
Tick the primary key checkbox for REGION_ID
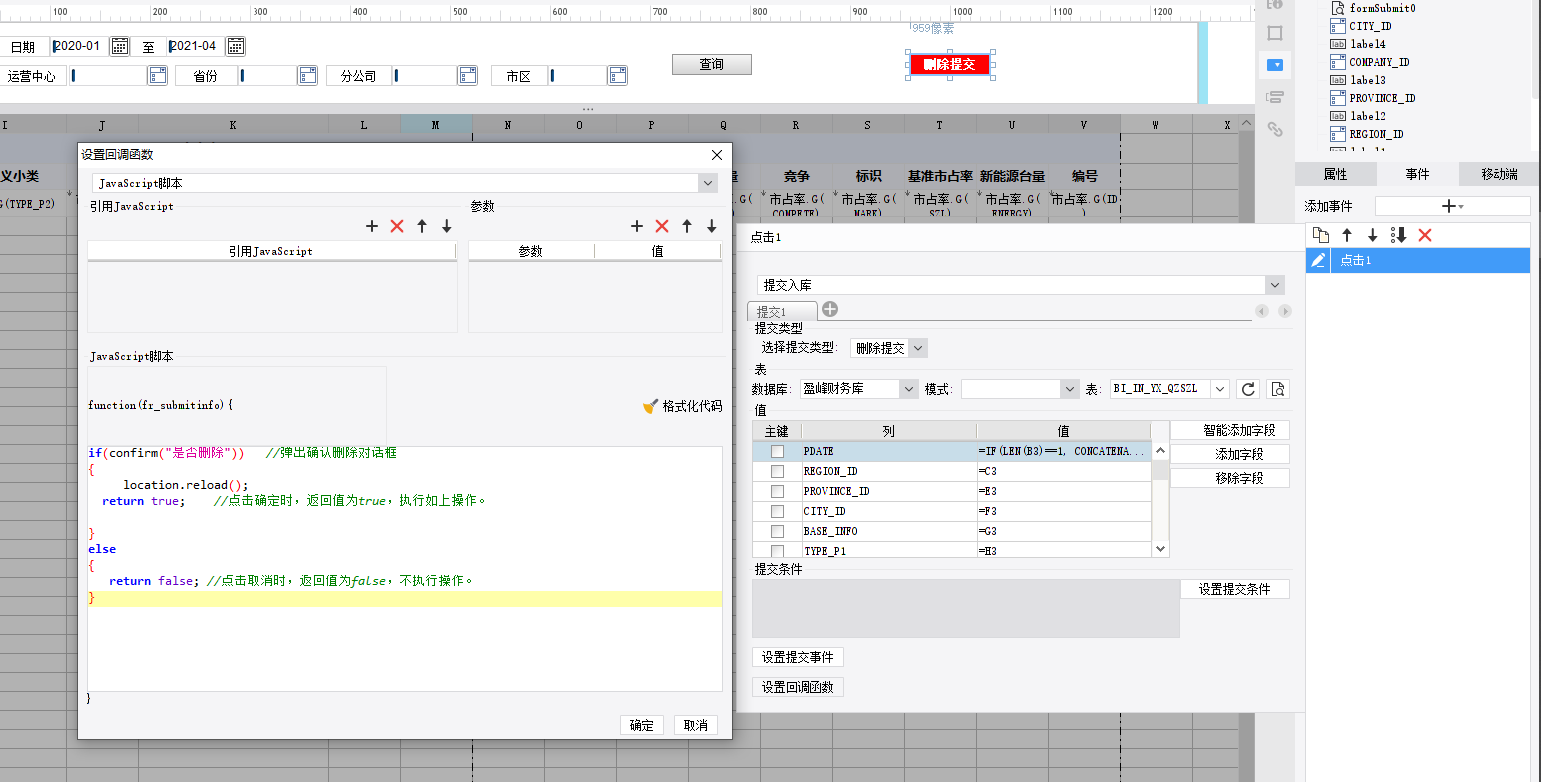777,472
